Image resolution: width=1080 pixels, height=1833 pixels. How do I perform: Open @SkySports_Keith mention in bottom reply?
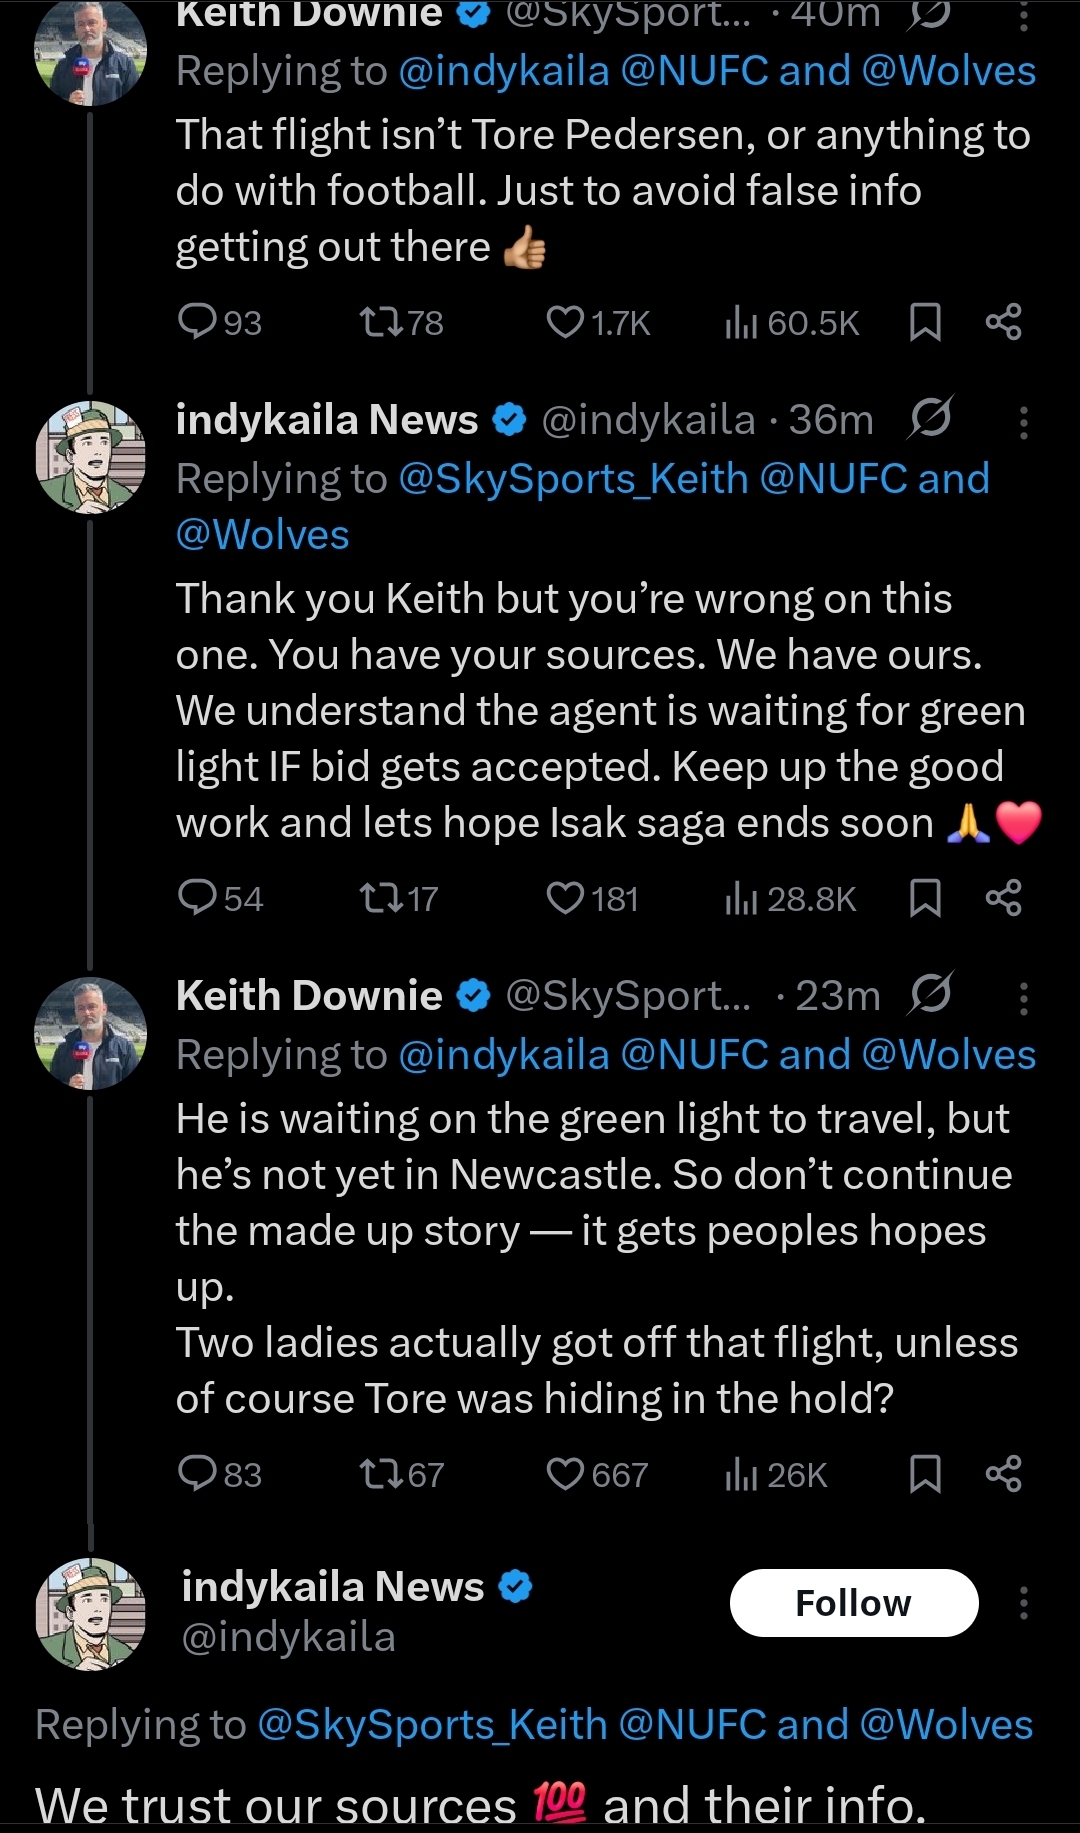pos(432,1725)
